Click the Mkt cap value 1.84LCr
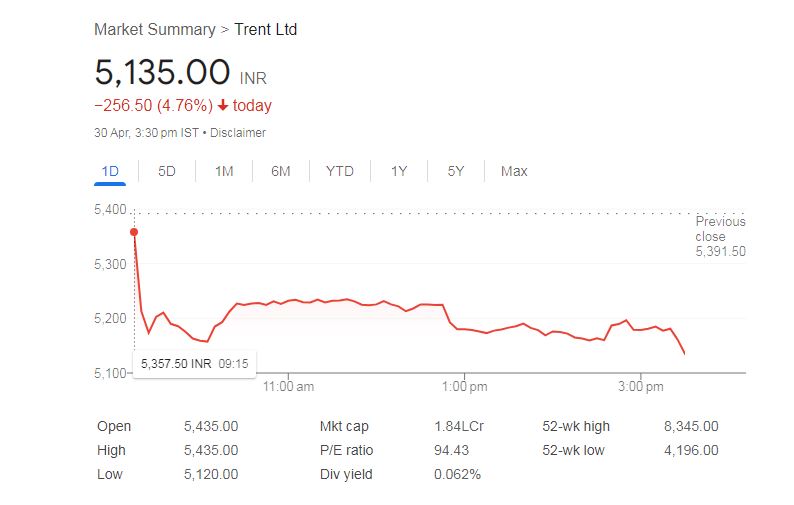794x505 pixels. tap(459, 426)
